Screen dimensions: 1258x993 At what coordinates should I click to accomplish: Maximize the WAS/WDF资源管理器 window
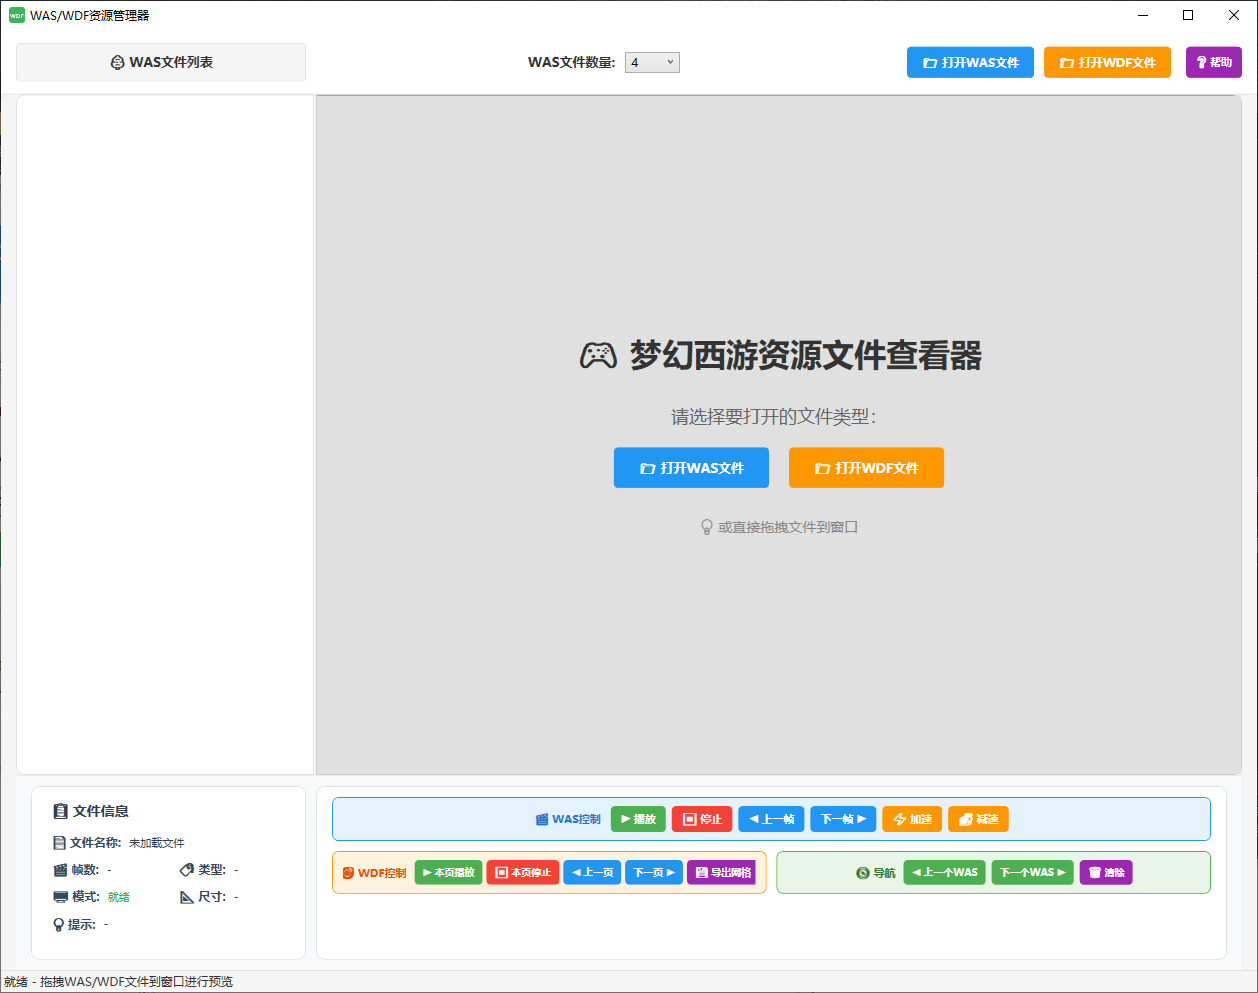(1188, 15)
